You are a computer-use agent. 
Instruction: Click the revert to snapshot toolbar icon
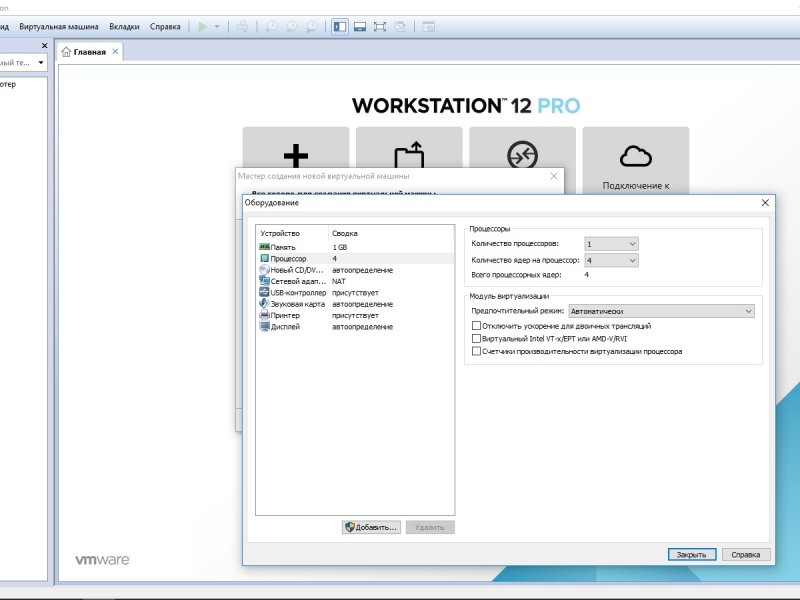(291, 27)
